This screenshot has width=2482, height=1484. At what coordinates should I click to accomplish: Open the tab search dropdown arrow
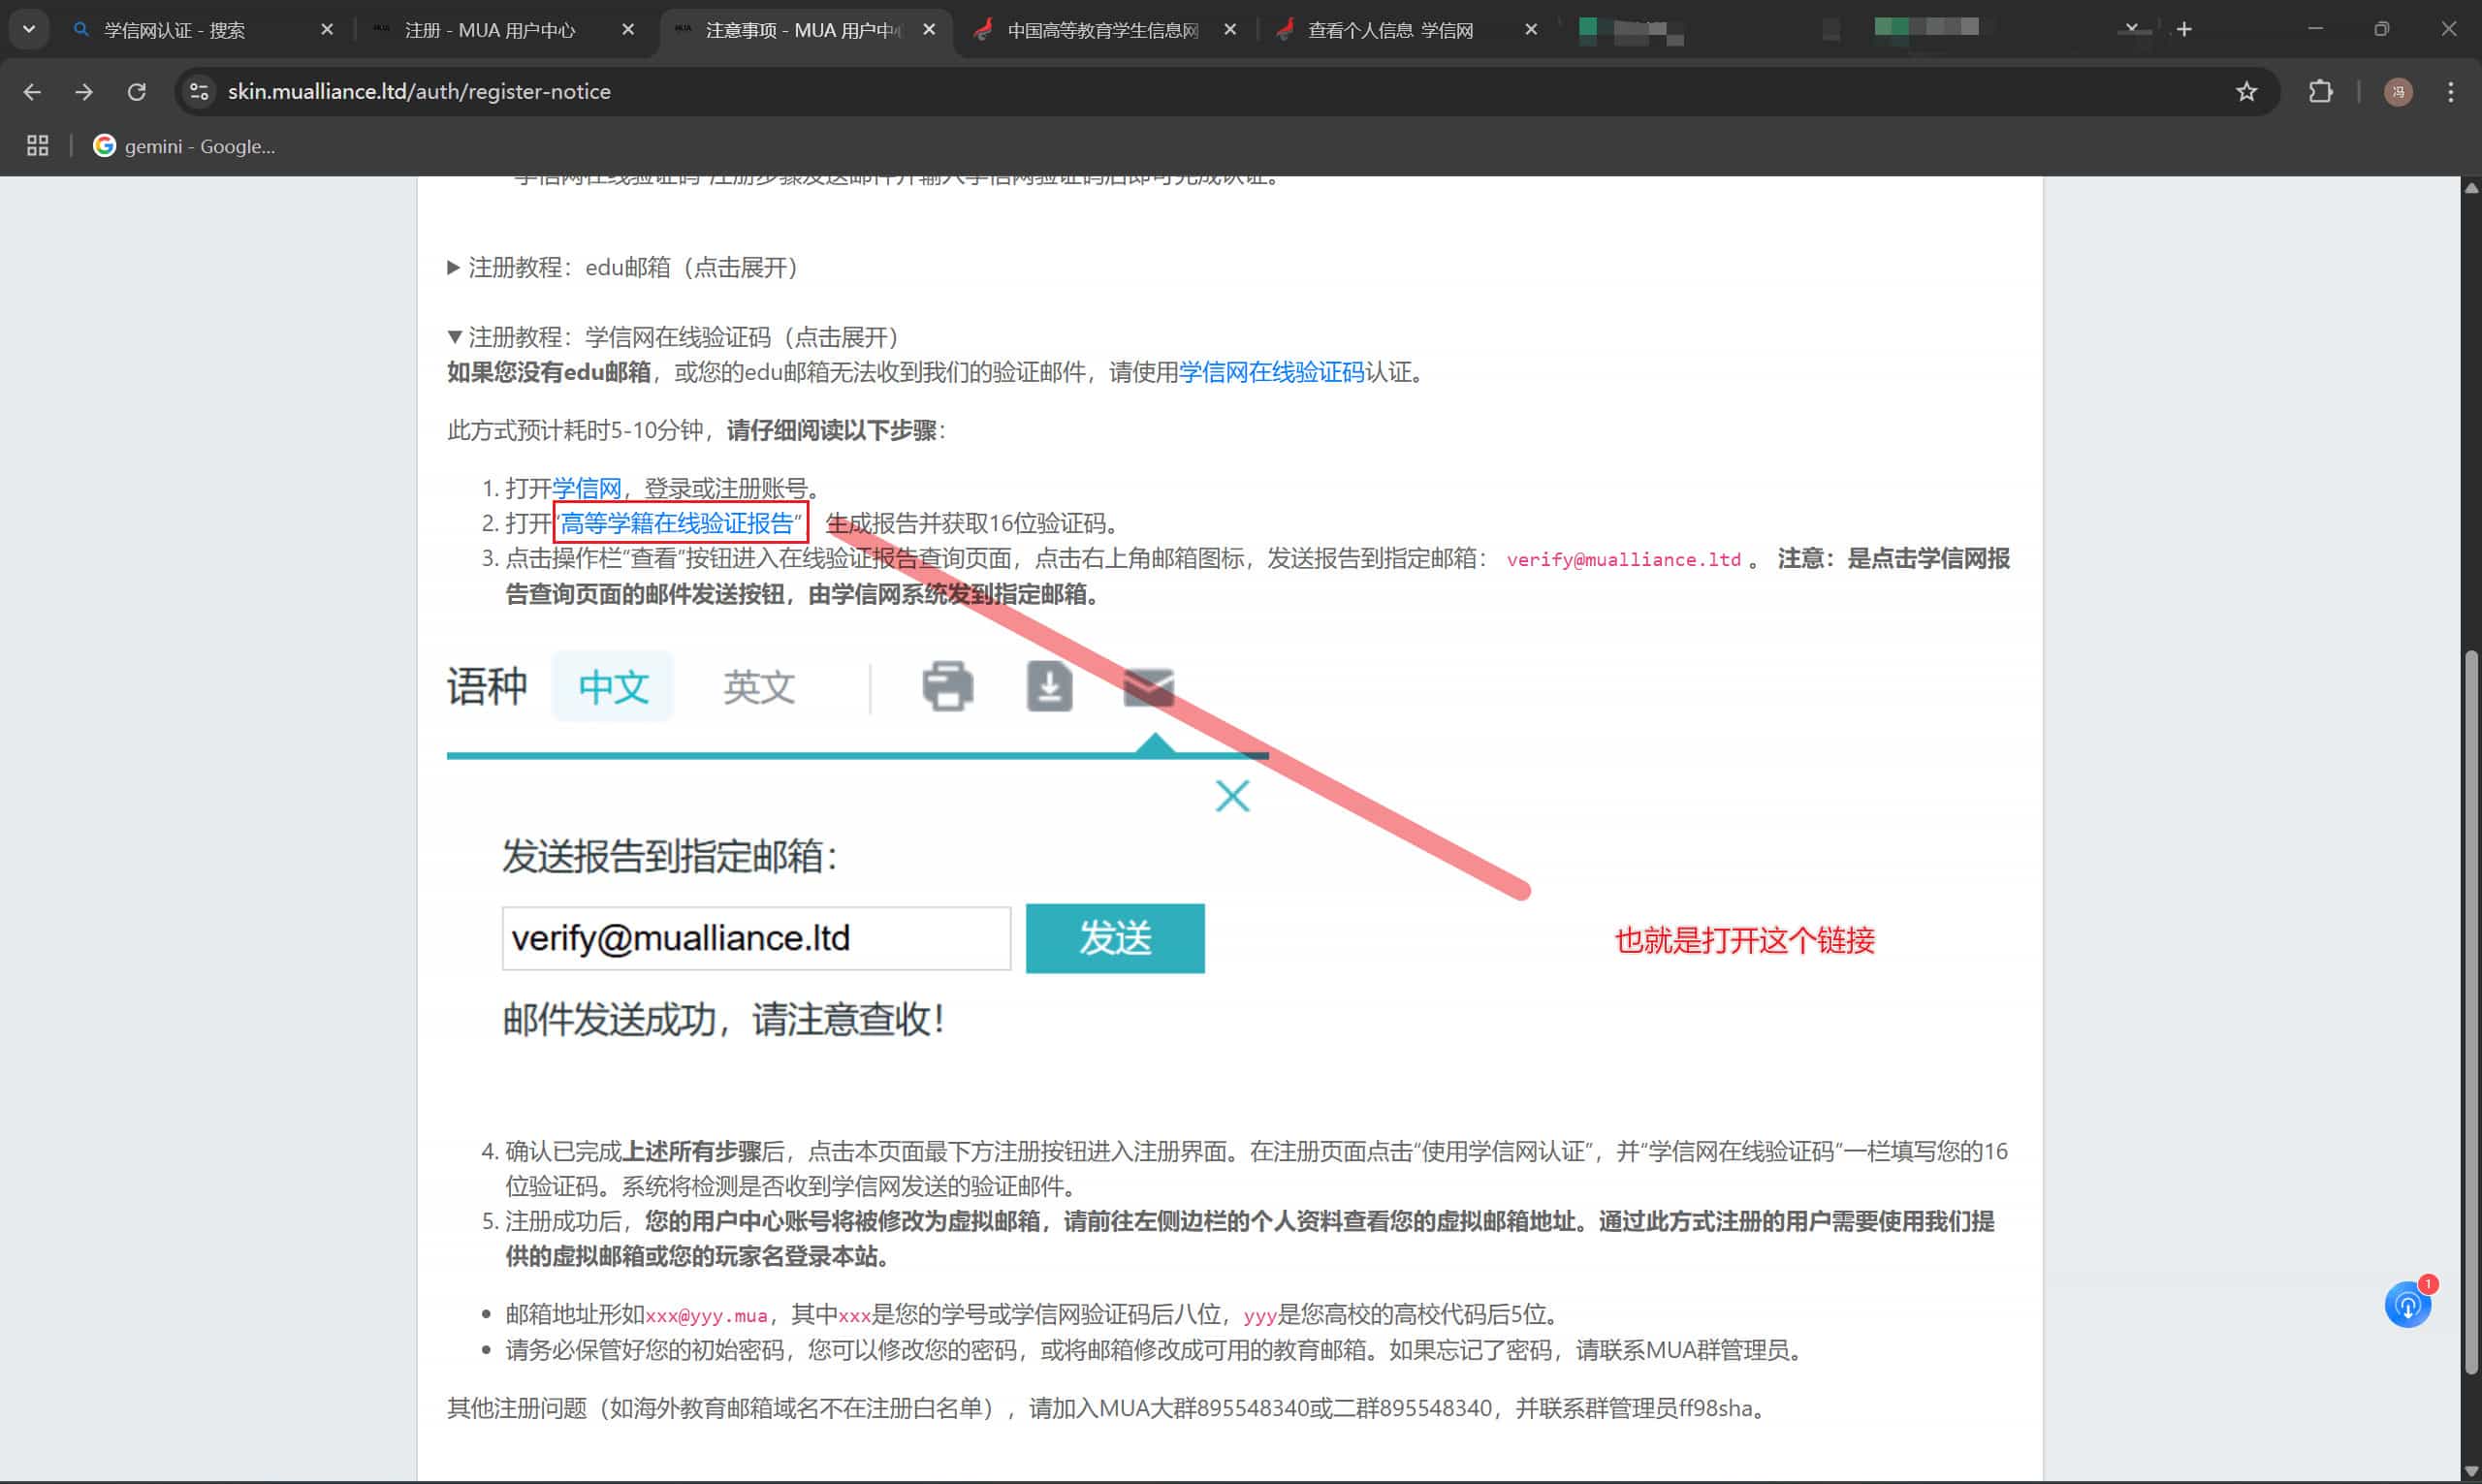click(x=29, y=30)
